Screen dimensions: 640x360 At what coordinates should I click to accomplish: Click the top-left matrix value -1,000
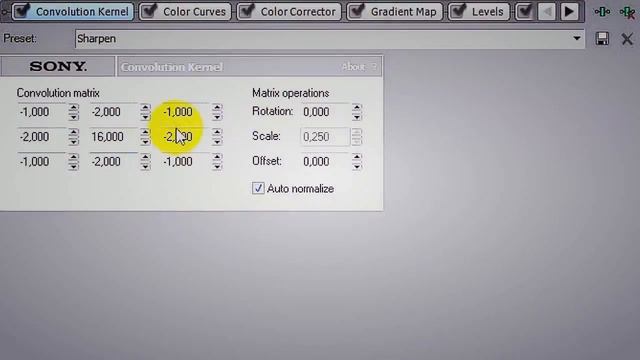(42, 112)
